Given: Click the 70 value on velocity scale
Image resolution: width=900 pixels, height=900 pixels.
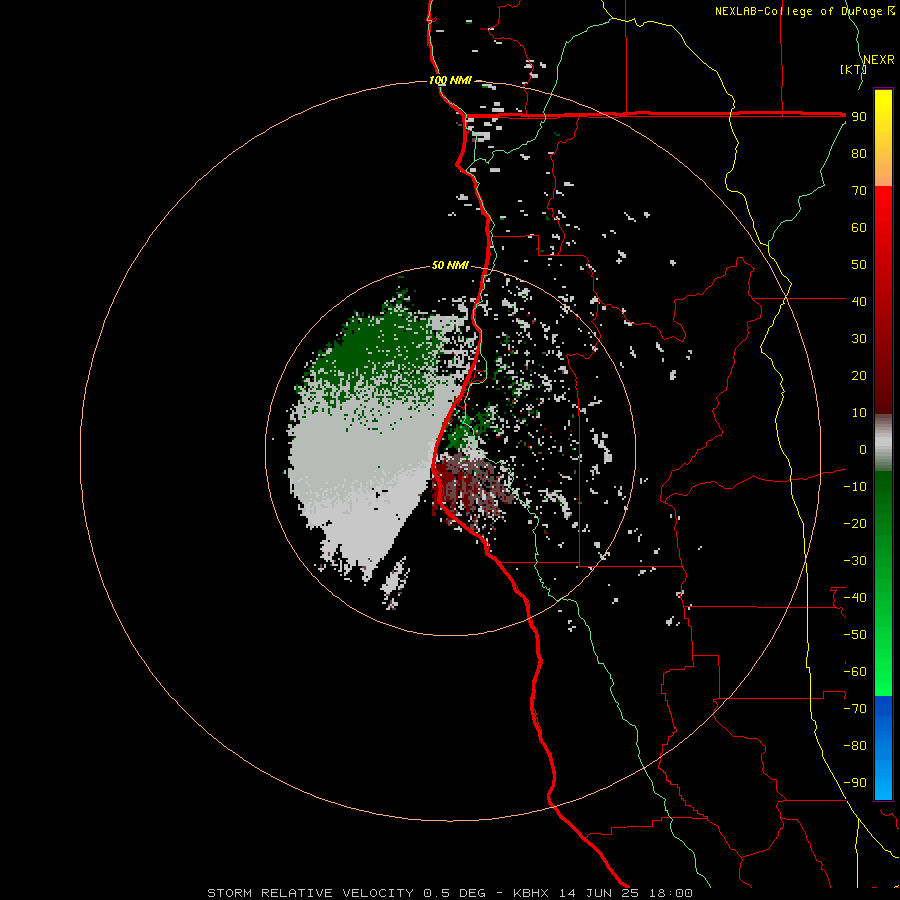Looking at the screenshot, I should coord(859,191).
